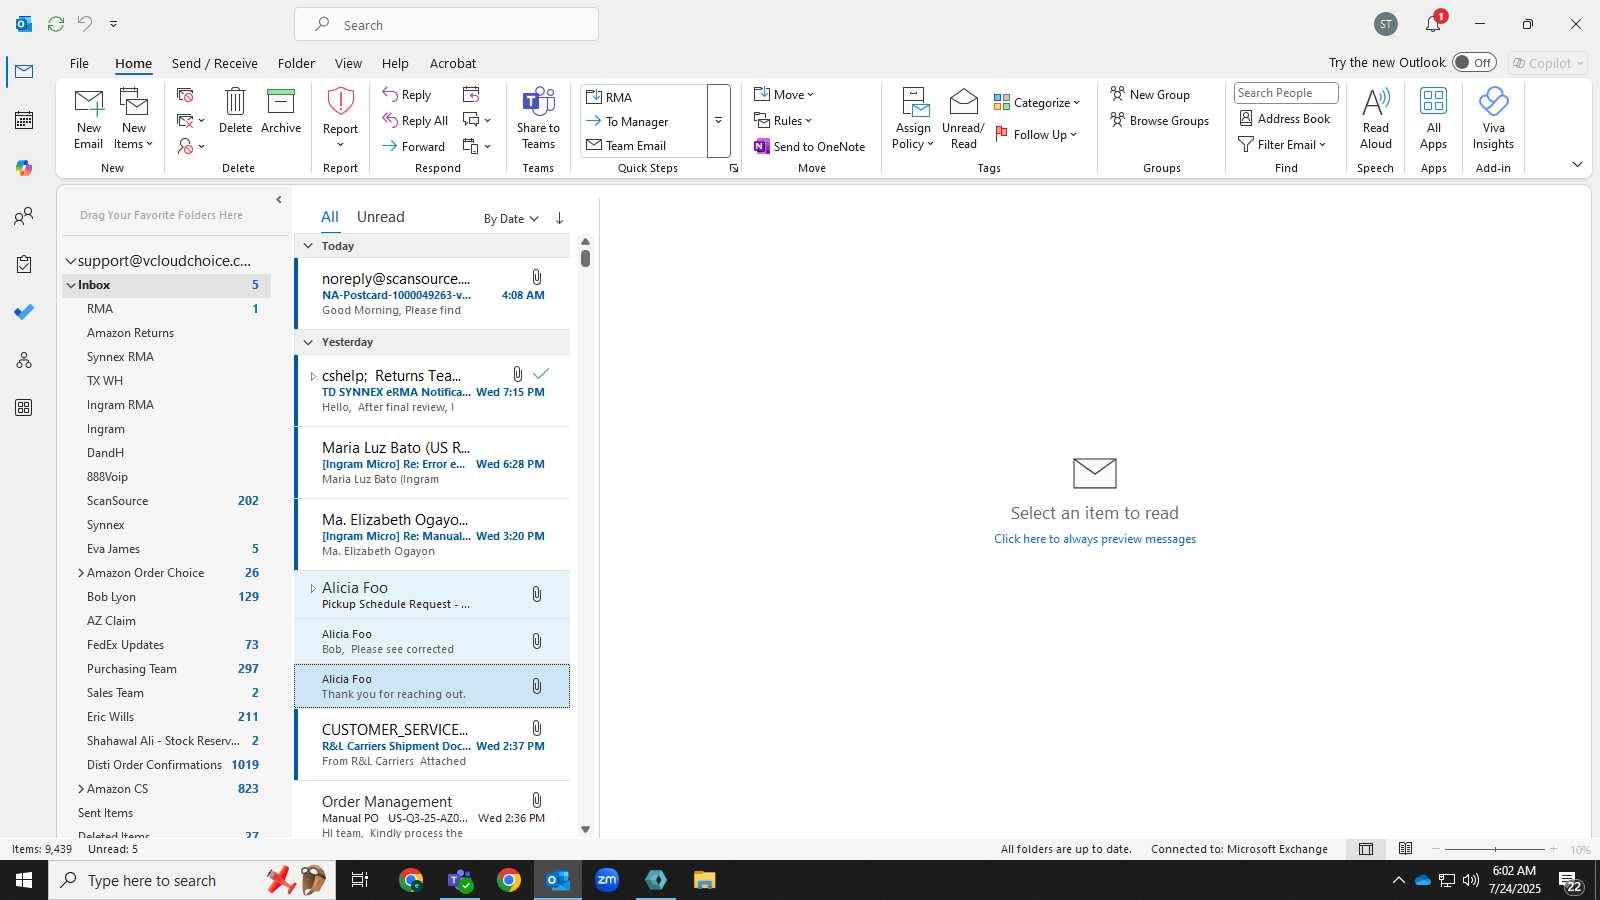
Task: Open the Categorize dropdown
Action: click(1037, 103)
